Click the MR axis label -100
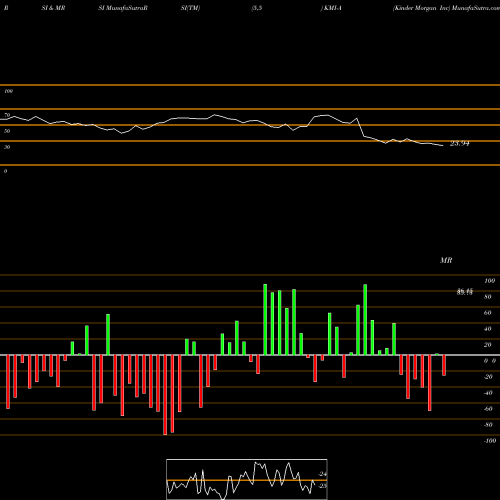 tap(490, 441)
